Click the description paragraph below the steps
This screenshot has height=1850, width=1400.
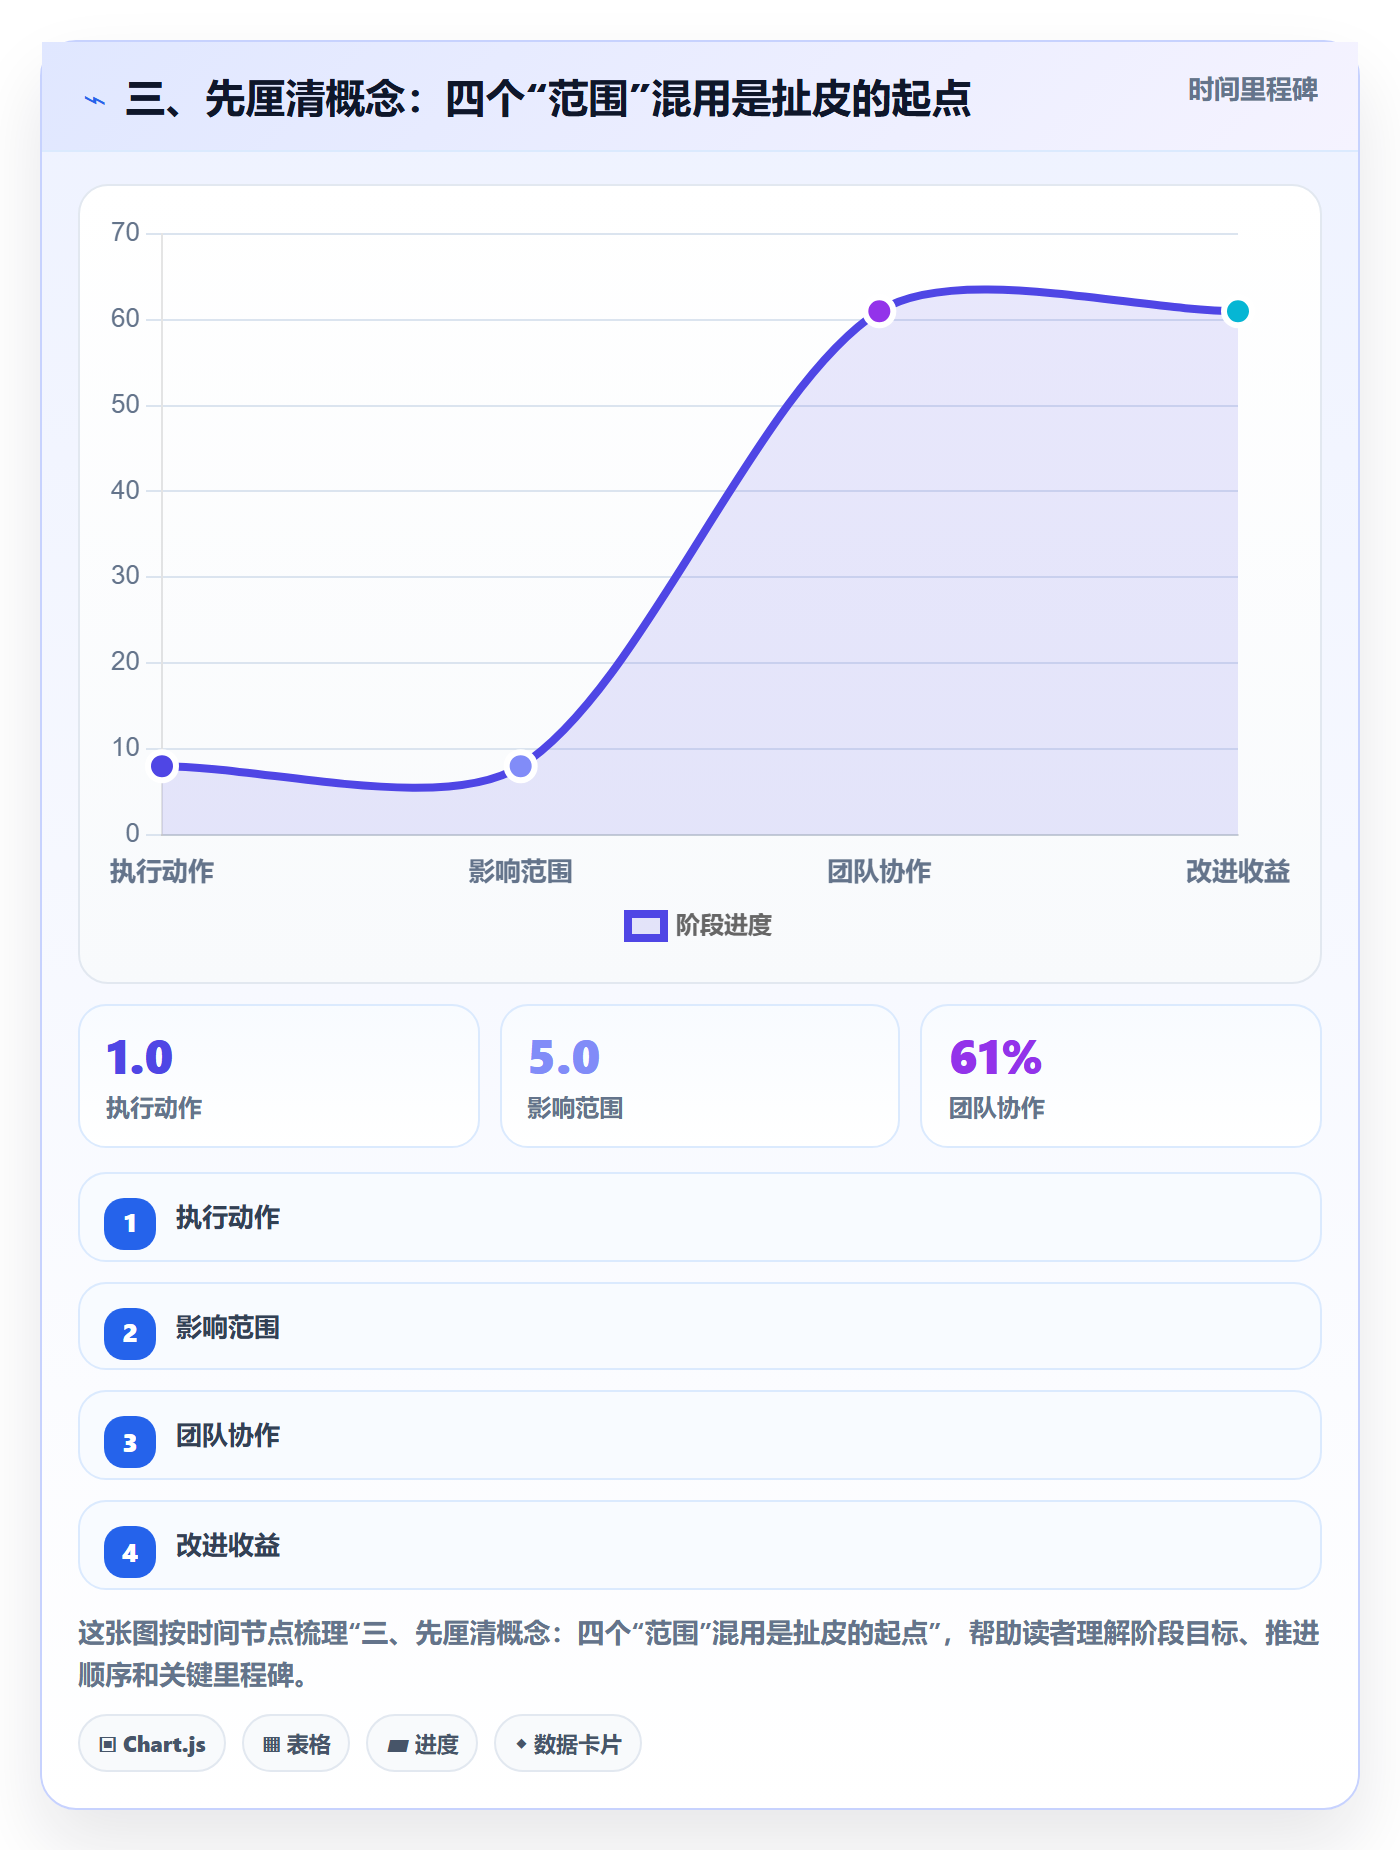[x=699, y=1654]
